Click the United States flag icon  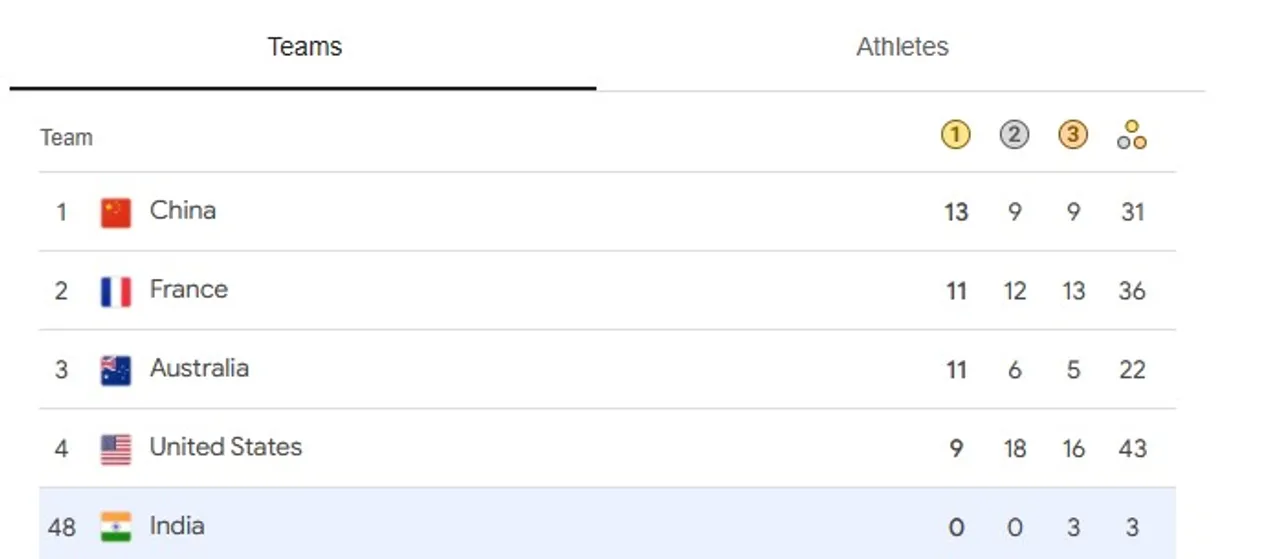(x=116, y=449)
